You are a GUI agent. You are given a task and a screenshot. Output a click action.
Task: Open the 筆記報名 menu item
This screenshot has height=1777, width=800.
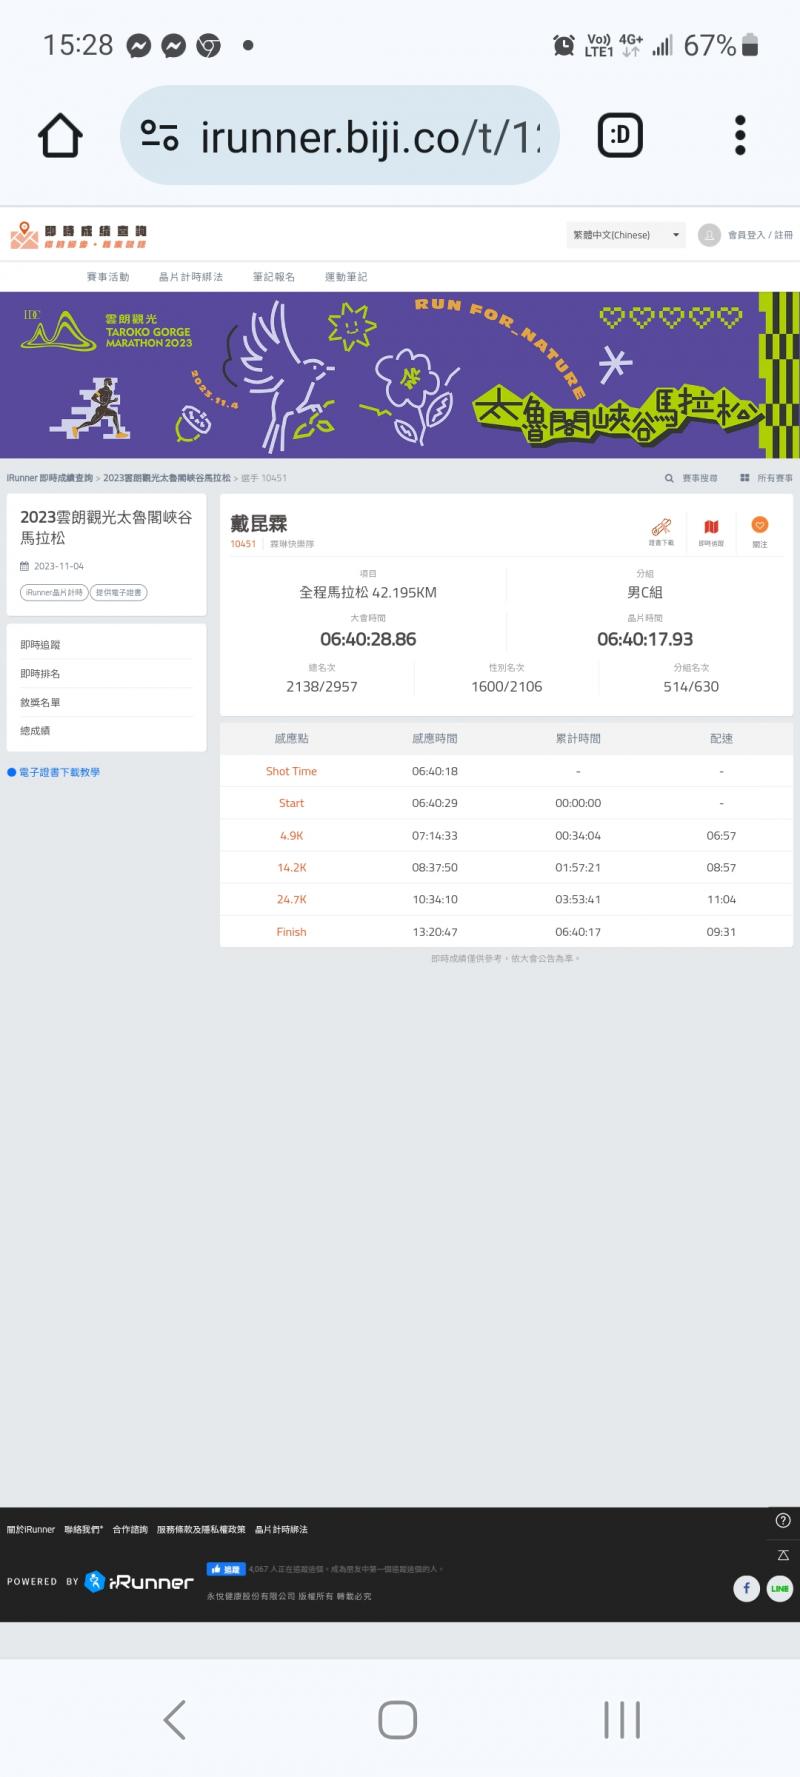click(274, 277)
